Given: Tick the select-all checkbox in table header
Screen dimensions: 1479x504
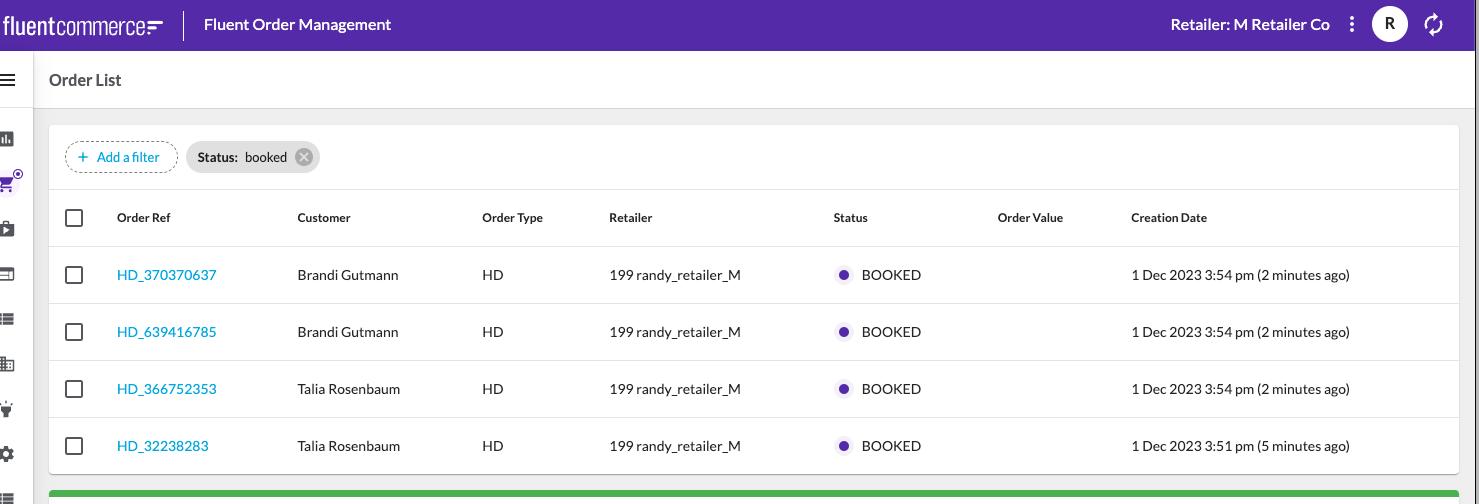Looking at the screenshot, I should point(74,218).
